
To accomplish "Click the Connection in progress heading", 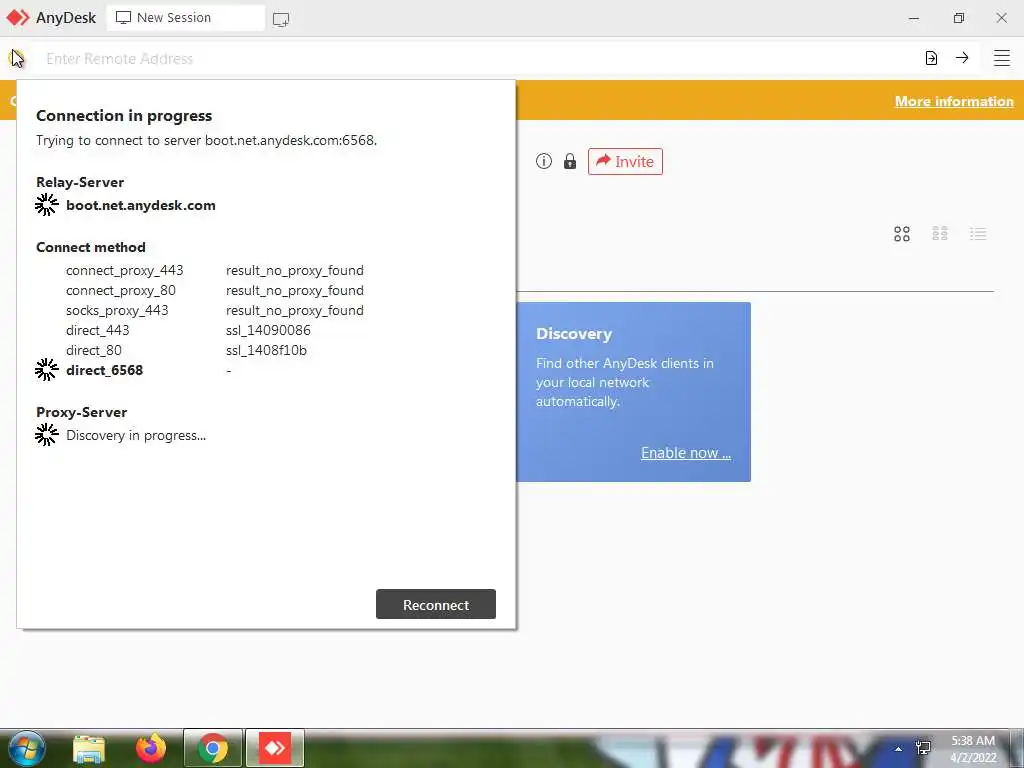I will [124, 116].
